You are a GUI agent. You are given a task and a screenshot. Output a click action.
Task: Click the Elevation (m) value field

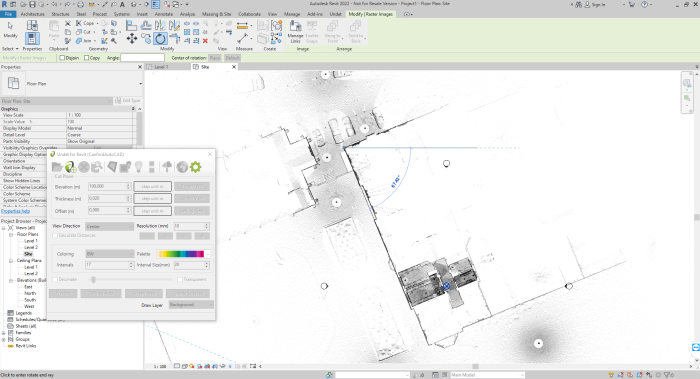(109, 187)
